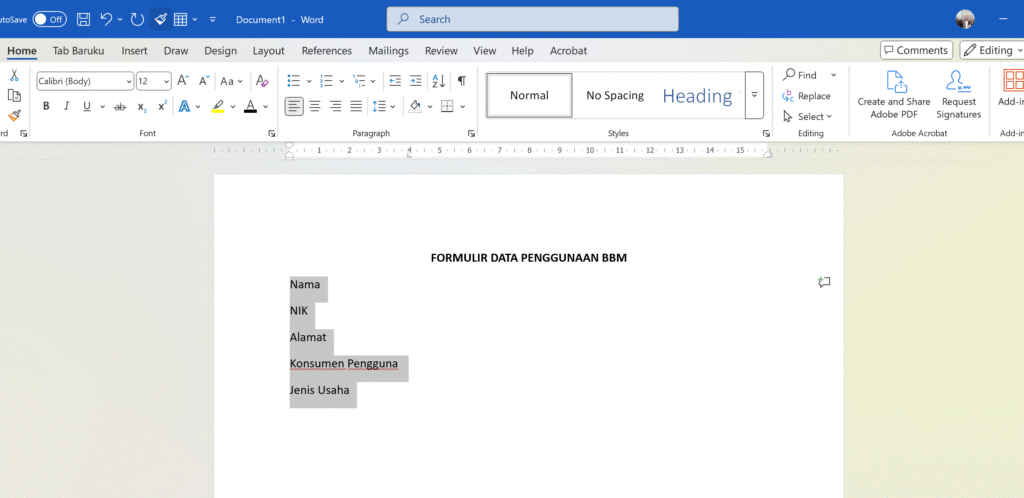1024x498 pixels.
Task: Open the font name Calibri dropdown
Action: tap(129, 81)
